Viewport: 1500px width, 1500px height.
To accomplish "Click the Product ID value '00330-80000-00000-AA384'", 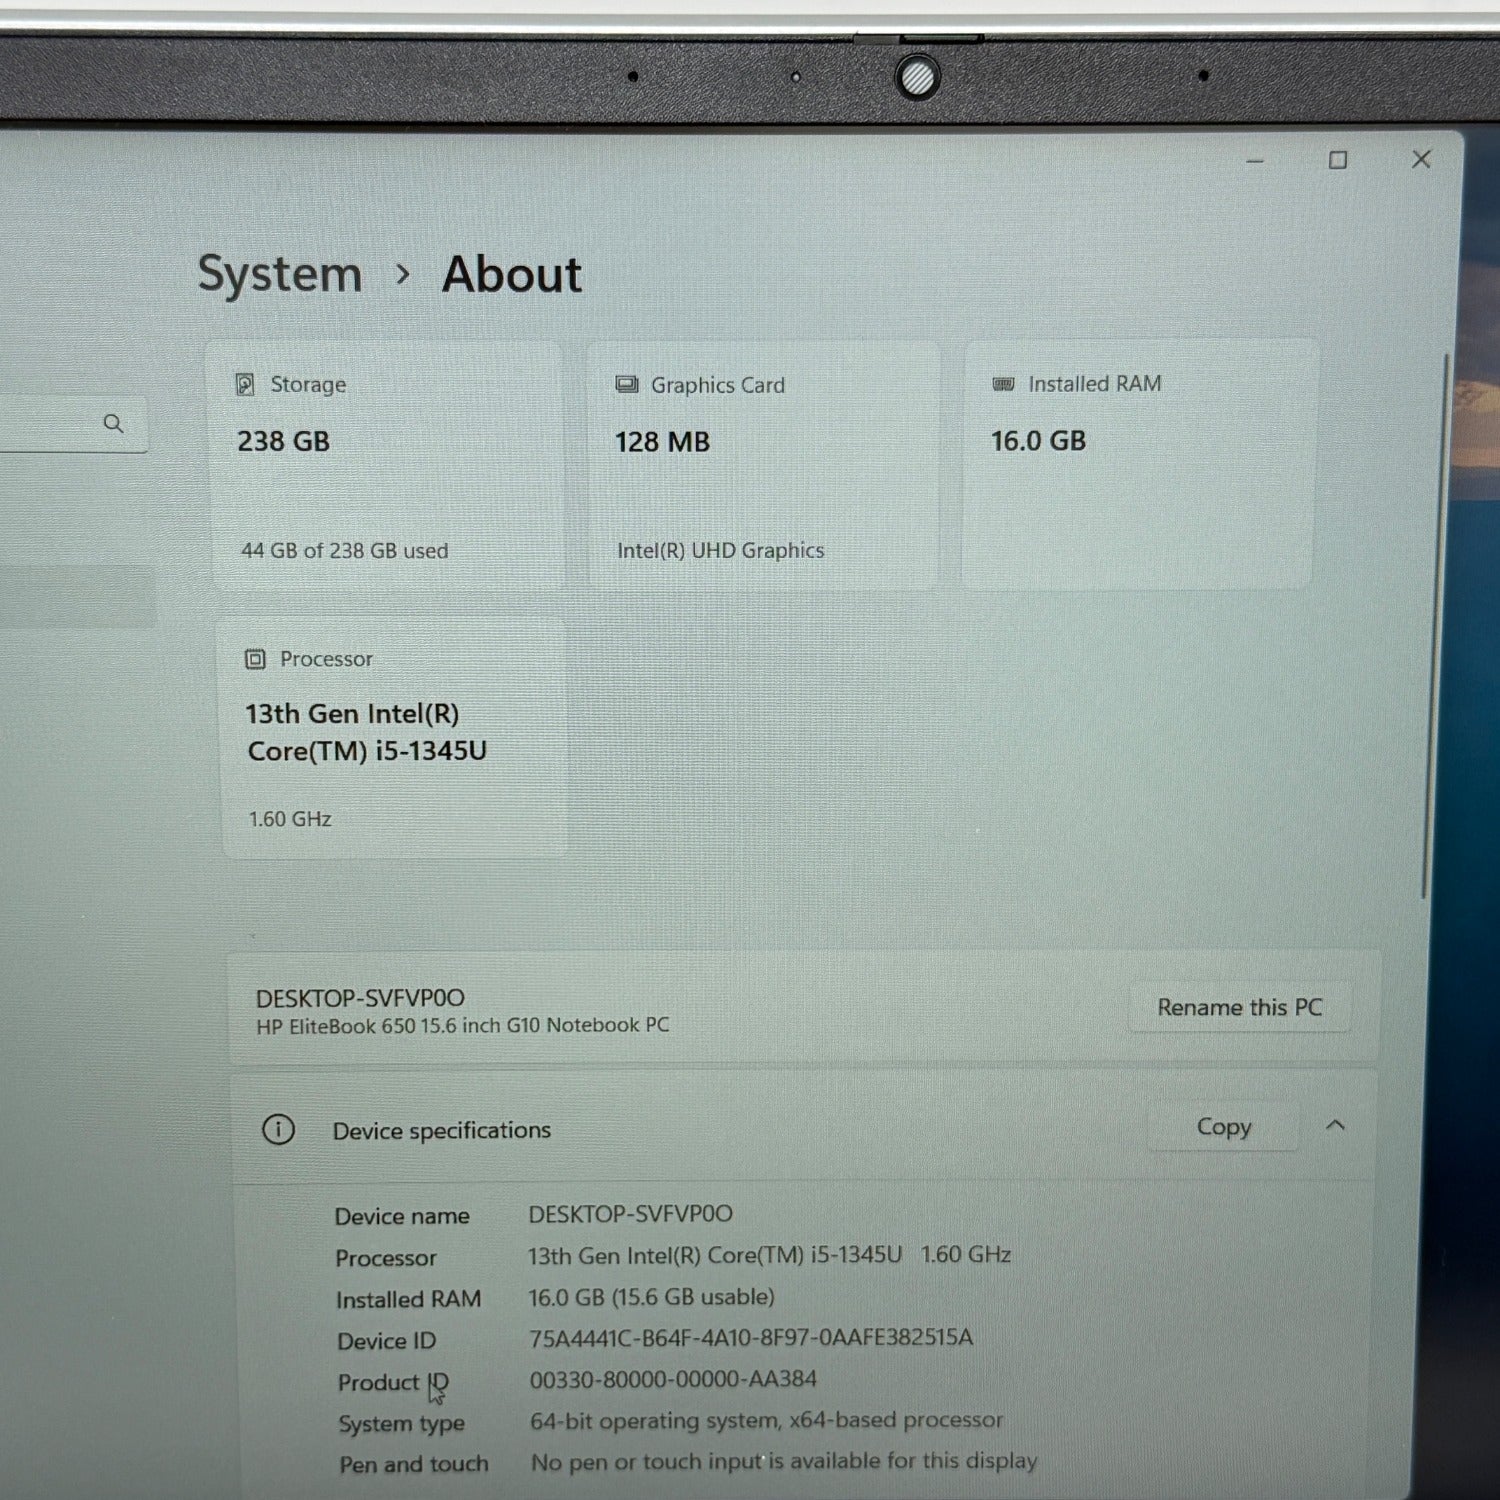I will 673,1380.
